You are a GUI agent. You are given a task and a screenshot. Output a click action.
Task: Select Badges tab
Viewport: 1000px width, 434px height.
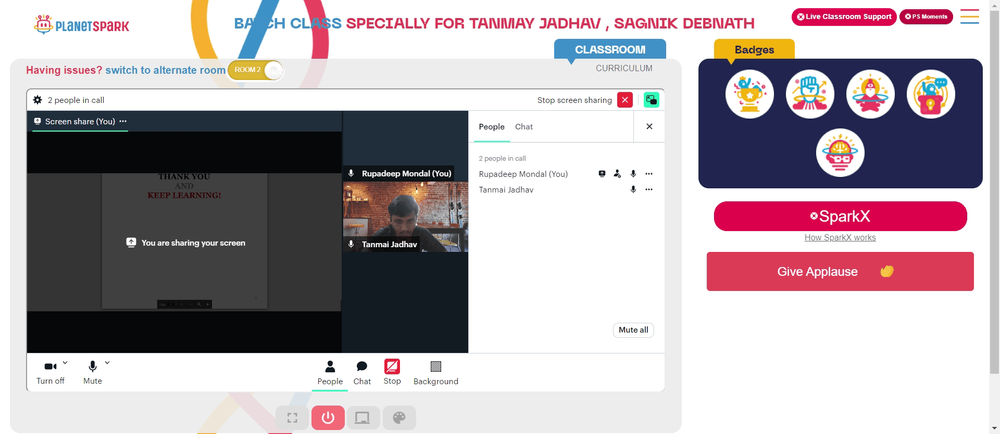coord(754,50)
